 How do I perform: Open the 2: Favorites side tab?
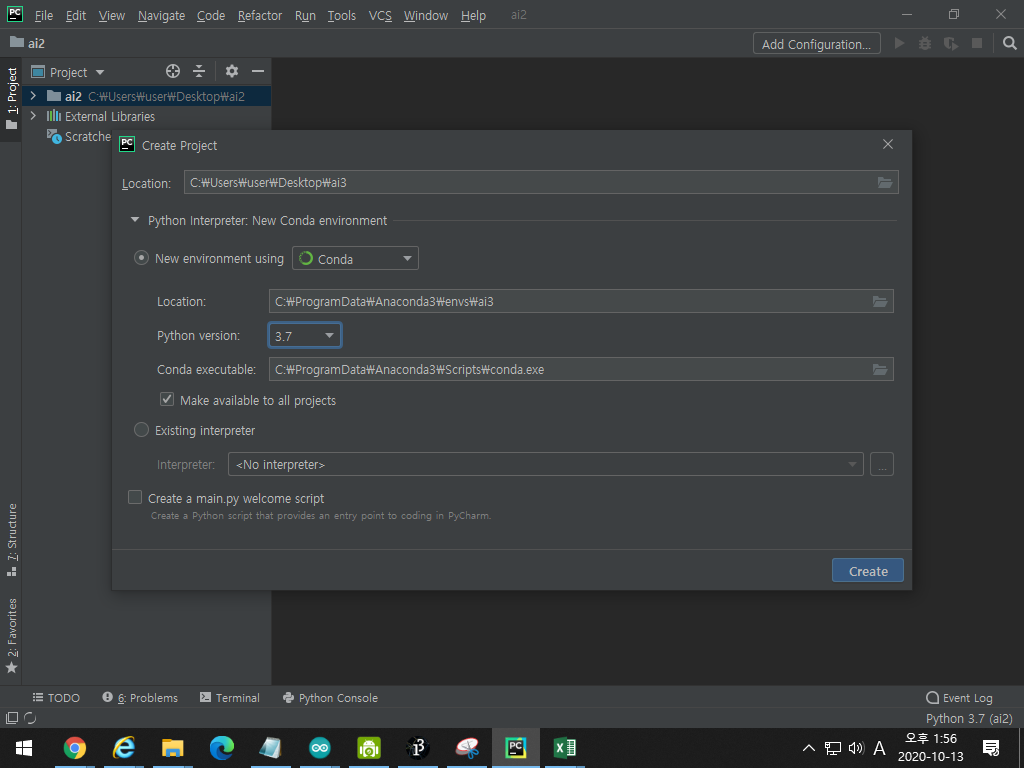point(12,635)
